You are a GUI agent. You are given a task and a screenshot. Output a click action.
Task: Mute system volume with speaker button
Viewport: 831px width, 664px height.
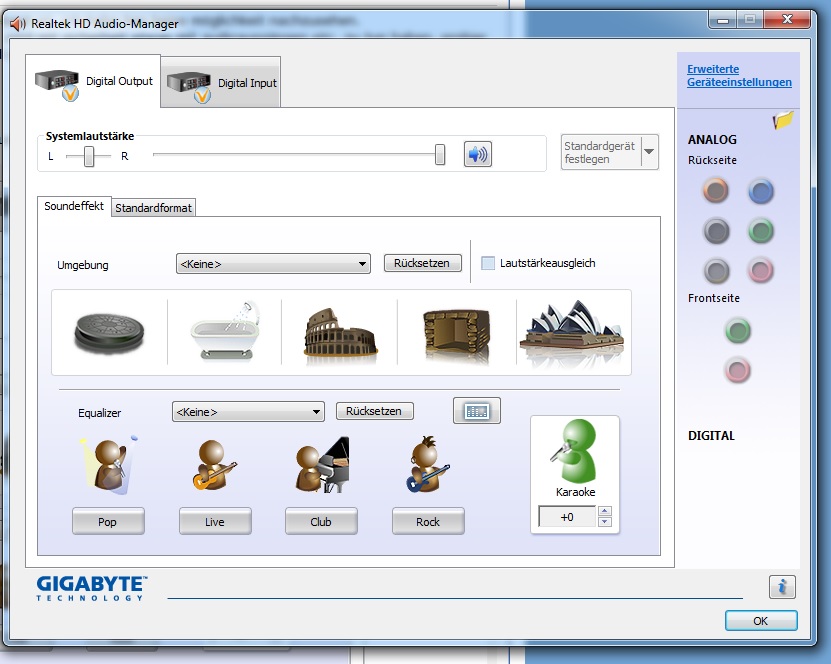click(478, 154)
